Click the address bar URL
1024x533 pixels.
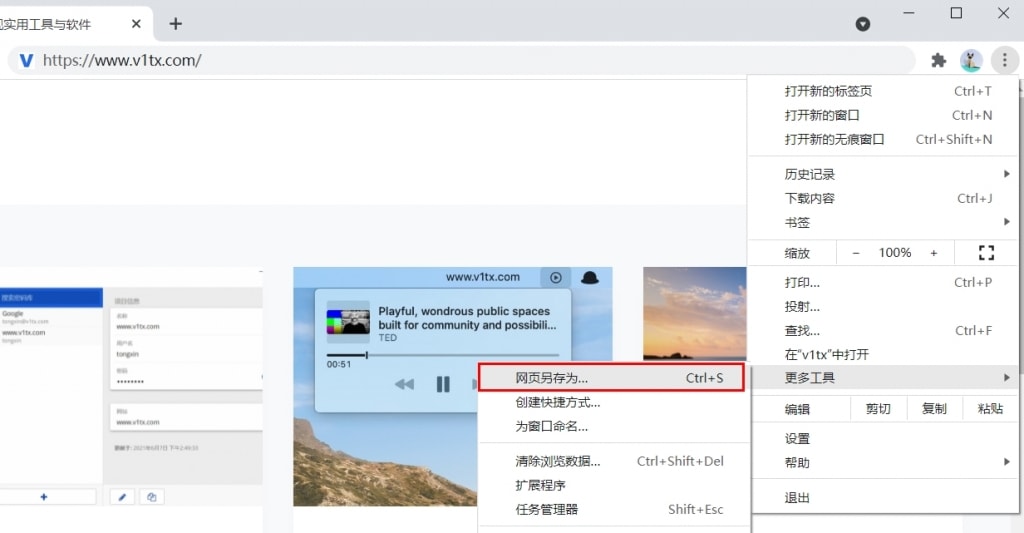point(122,61)
